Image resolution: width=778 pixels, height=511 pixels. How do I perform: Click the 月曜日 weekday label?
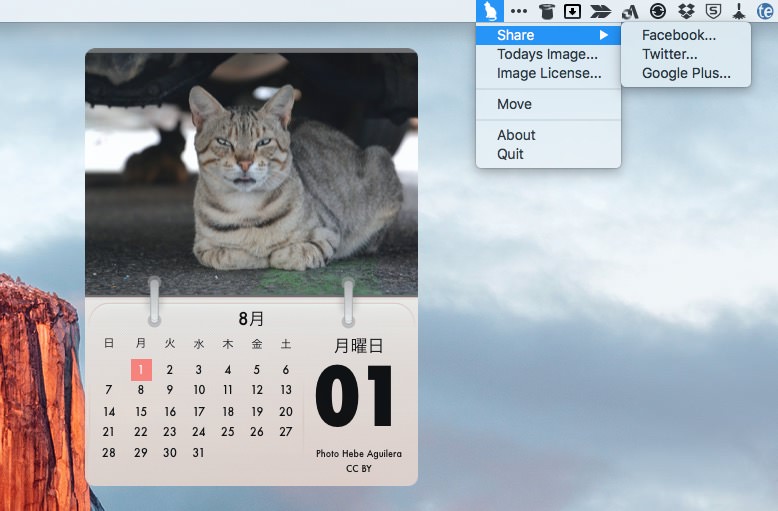click(x=359, y=346)
